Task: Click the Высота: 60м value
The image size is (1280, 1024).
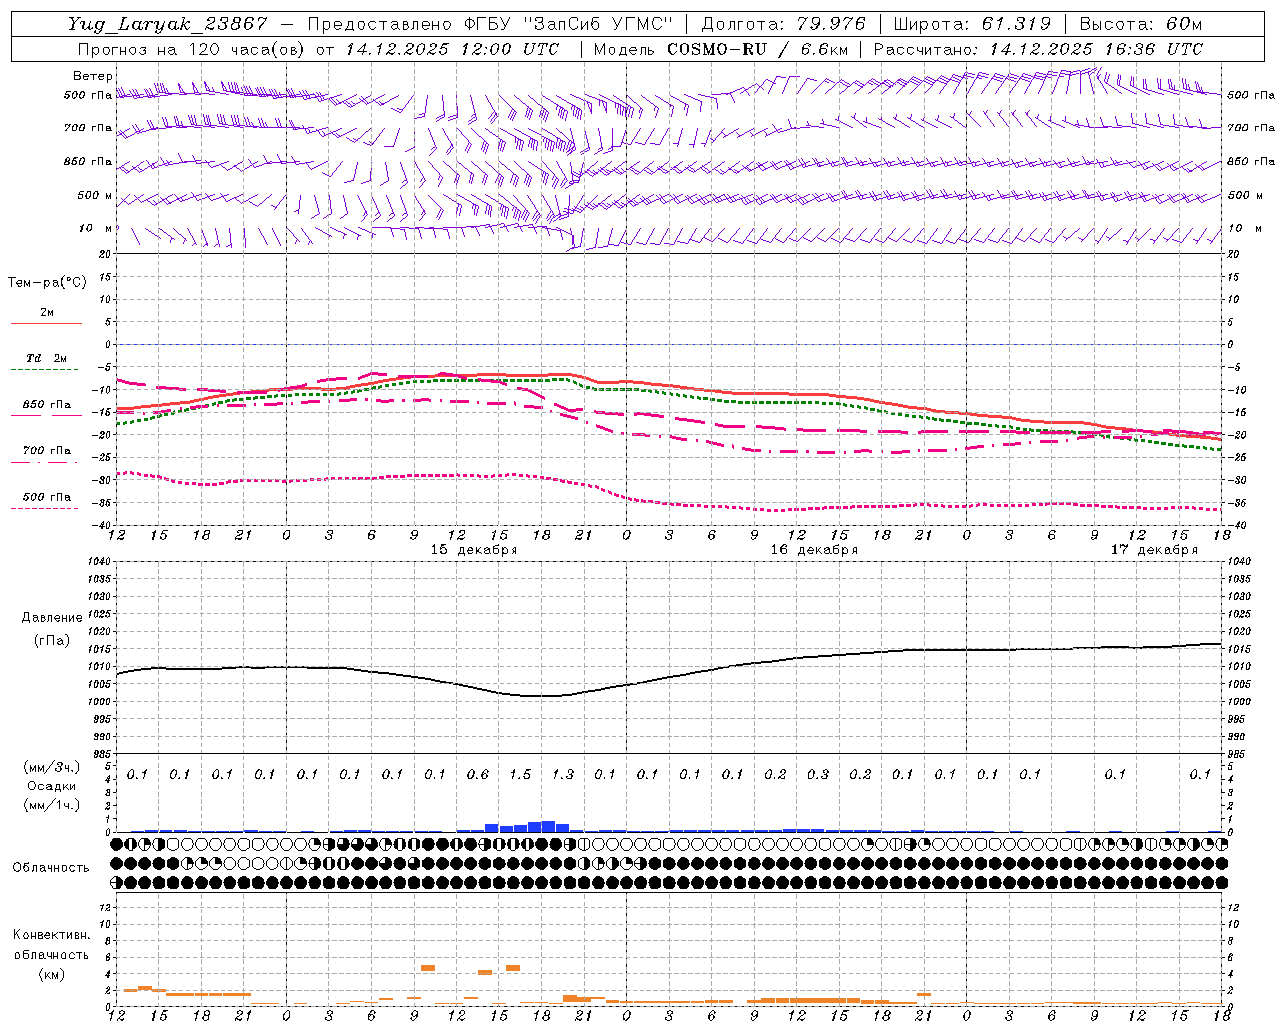Action: [x=1141, y=24]
